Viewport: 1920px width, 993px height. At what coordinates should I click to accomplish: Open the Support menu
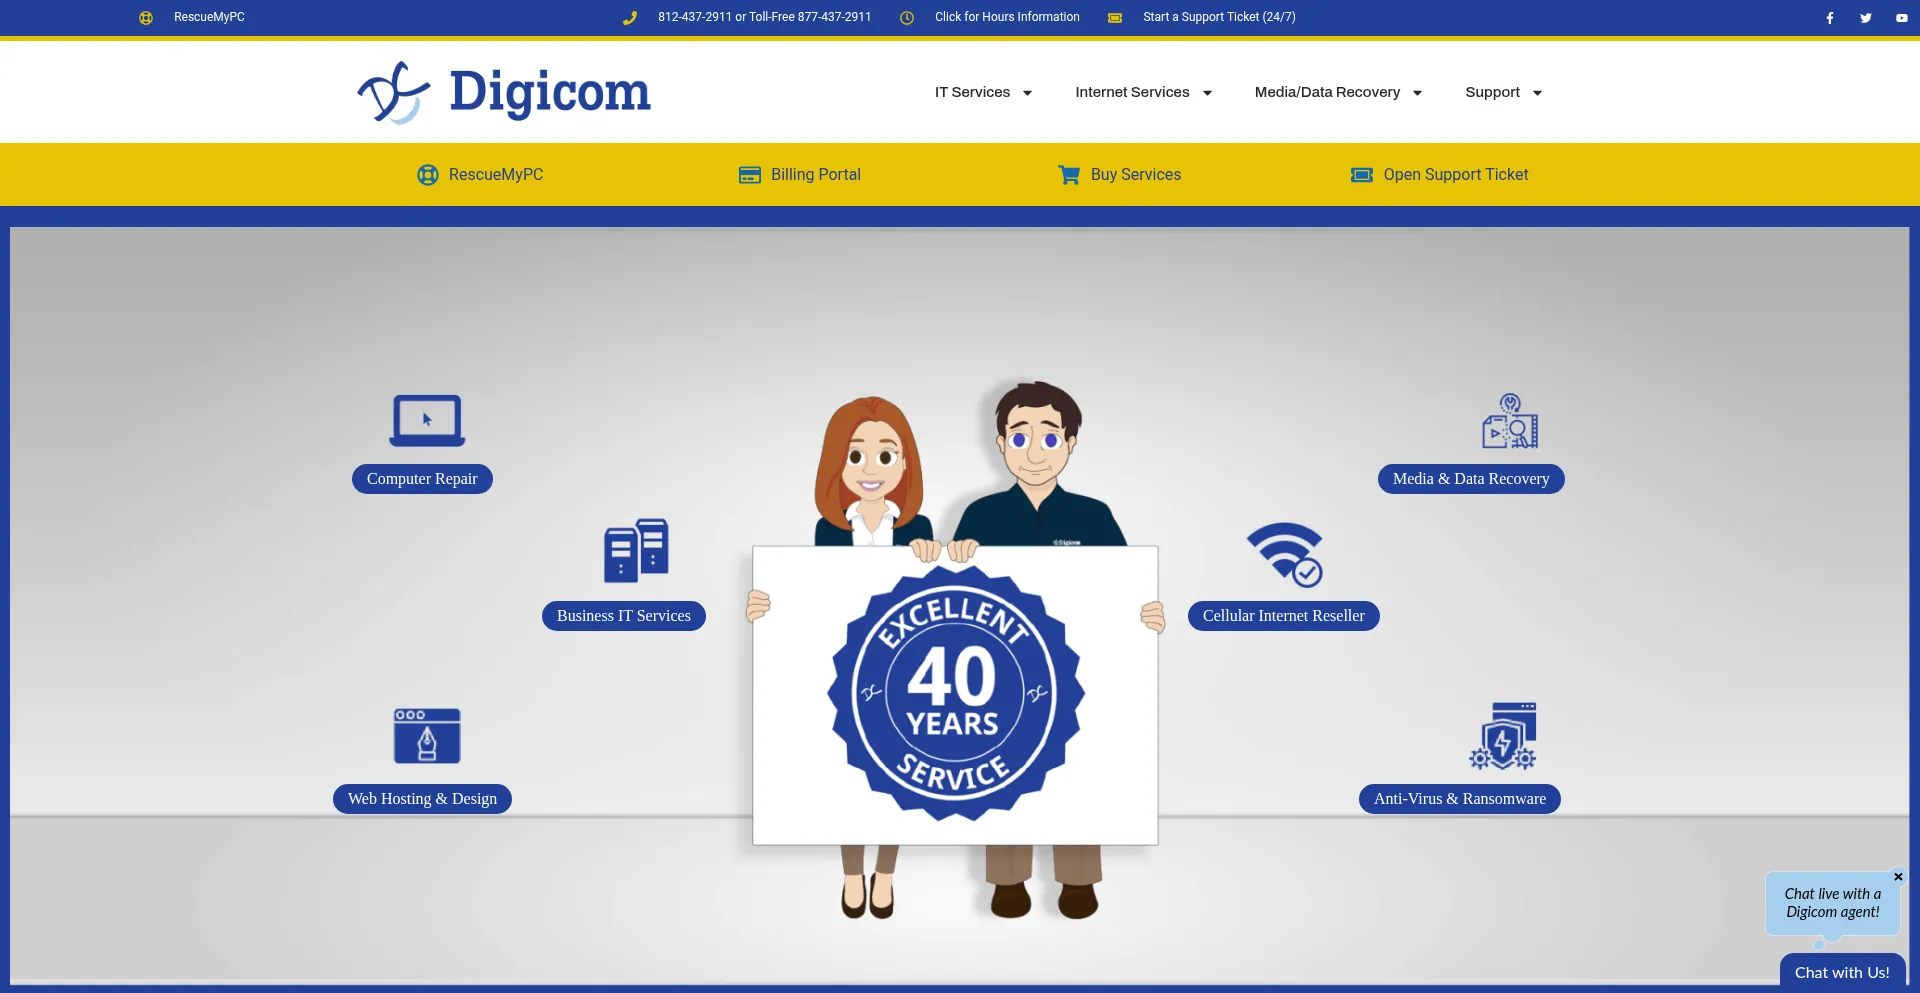[x=1492, y=92]
